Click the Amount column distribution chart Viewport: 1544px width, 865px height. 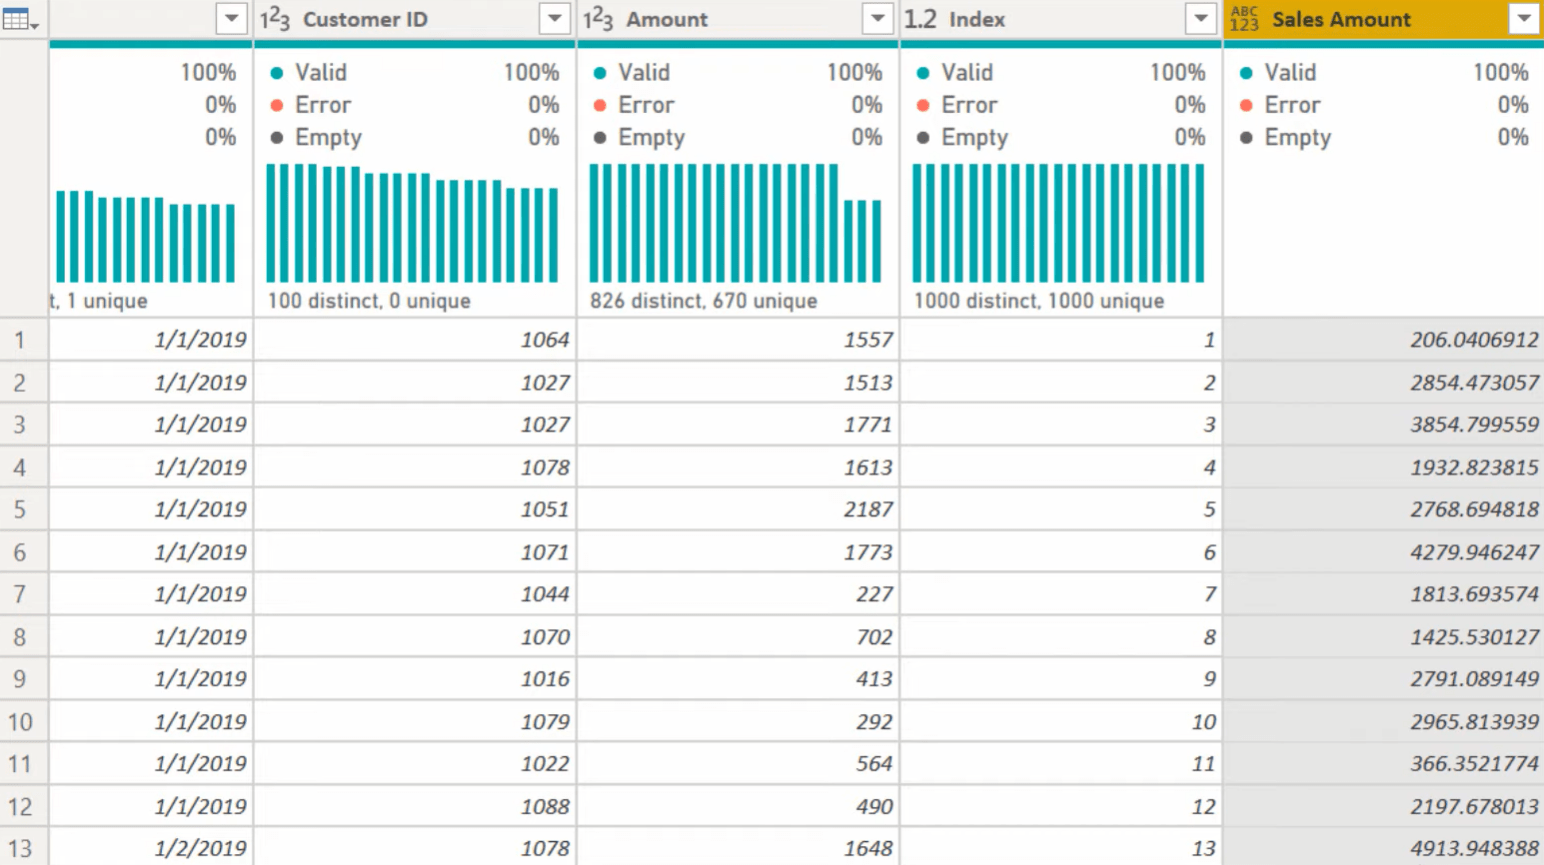[x=735, y=223]
